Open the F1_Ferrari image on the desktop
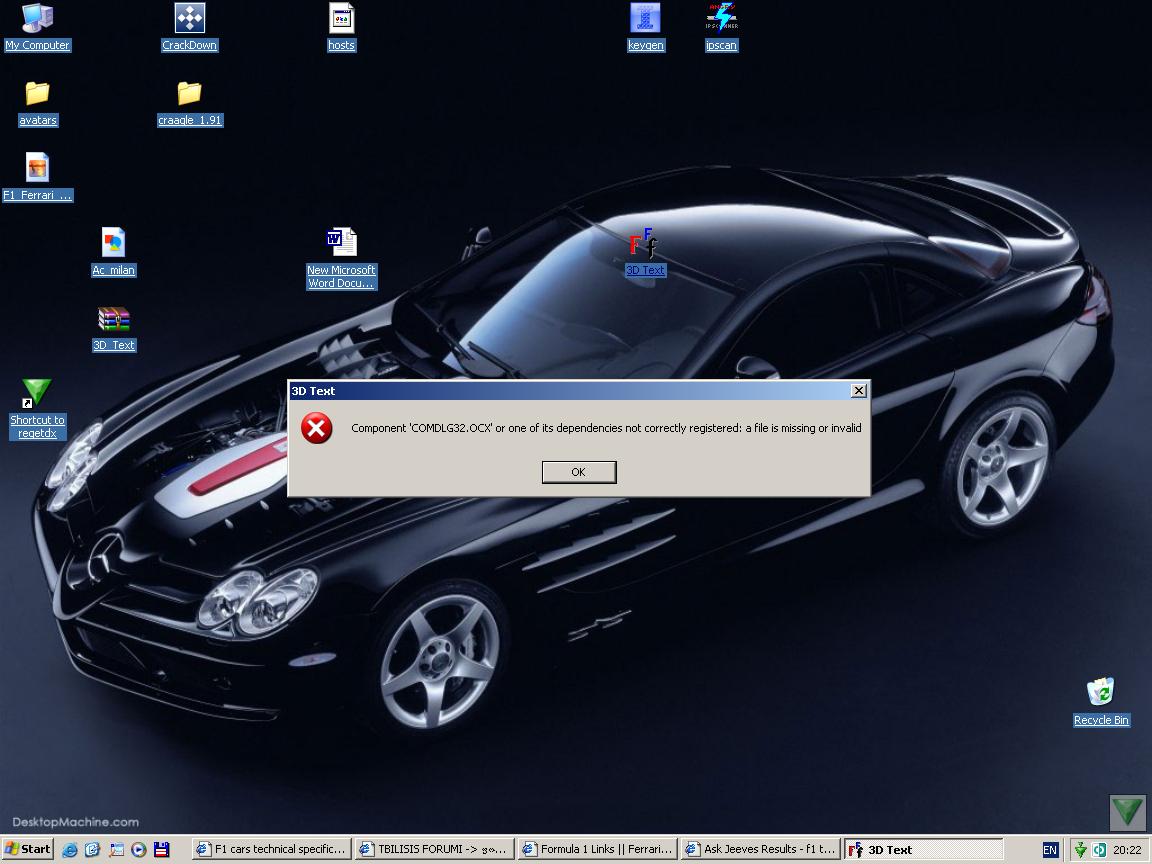Screen dimensions: 1152x864 tap(37, 168)
